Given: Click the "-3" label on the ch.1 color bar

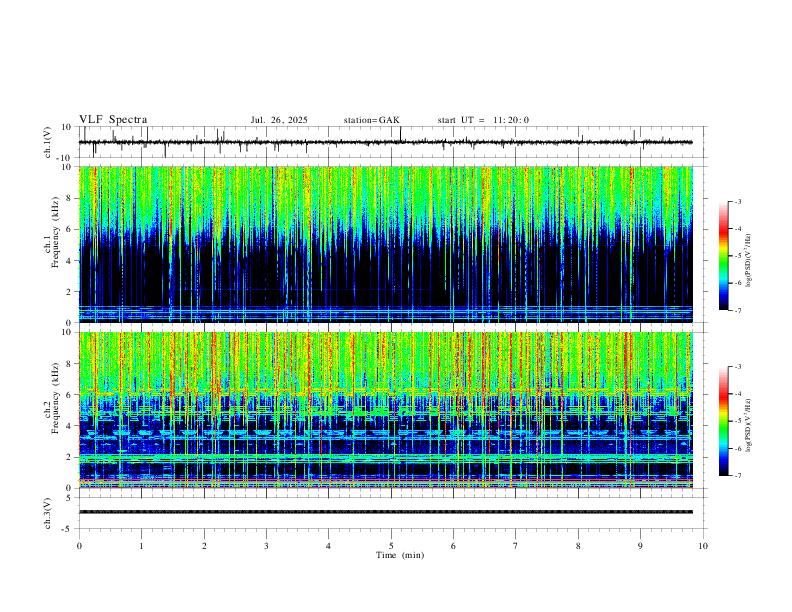Looking at the screenshot, I should (738, 201).
